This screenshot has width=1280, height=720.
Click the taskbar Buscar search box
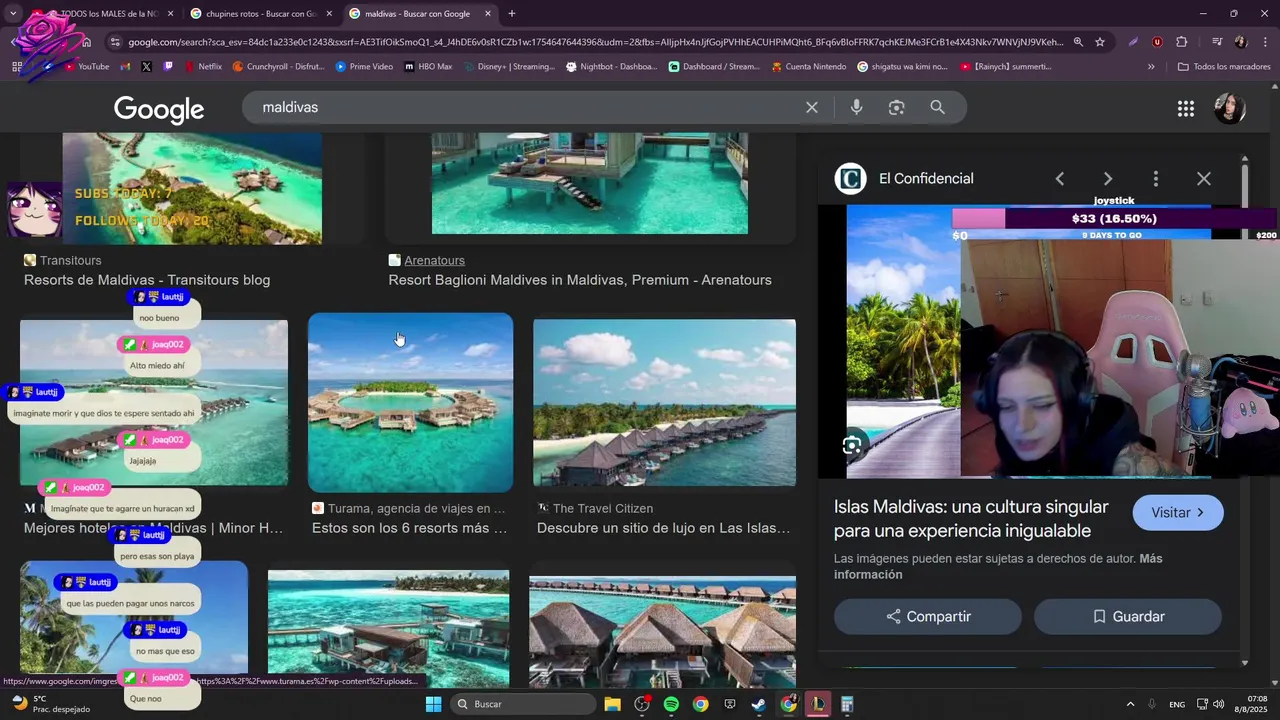point(523,704)
